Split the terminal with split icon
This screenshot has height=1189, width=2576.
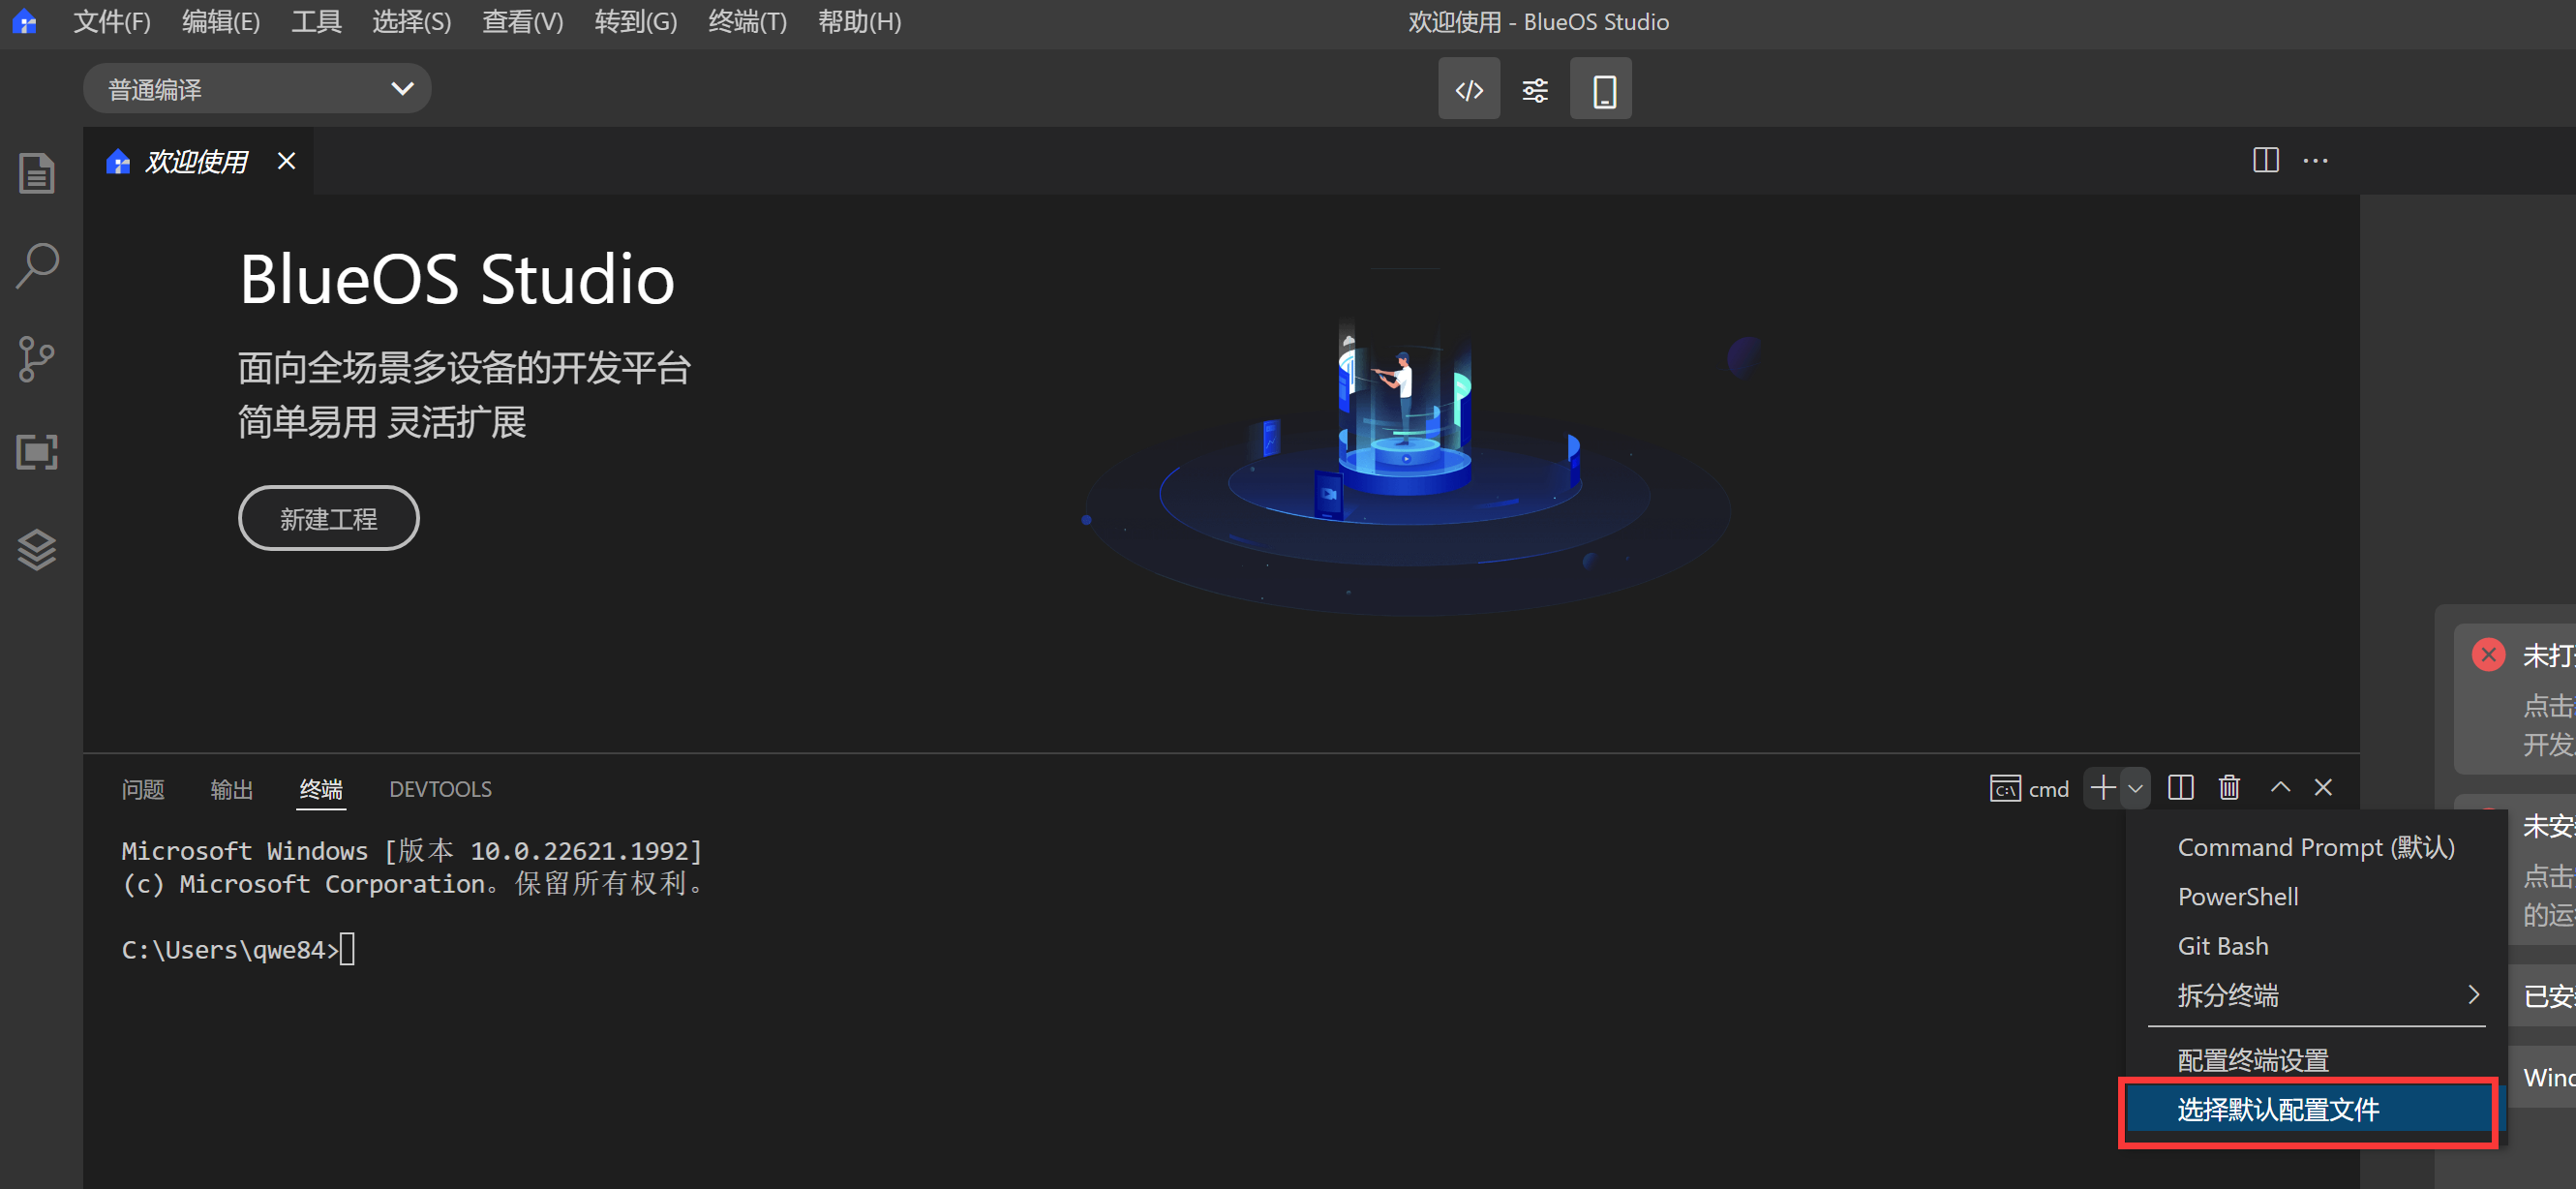[x=2180, y=788]
